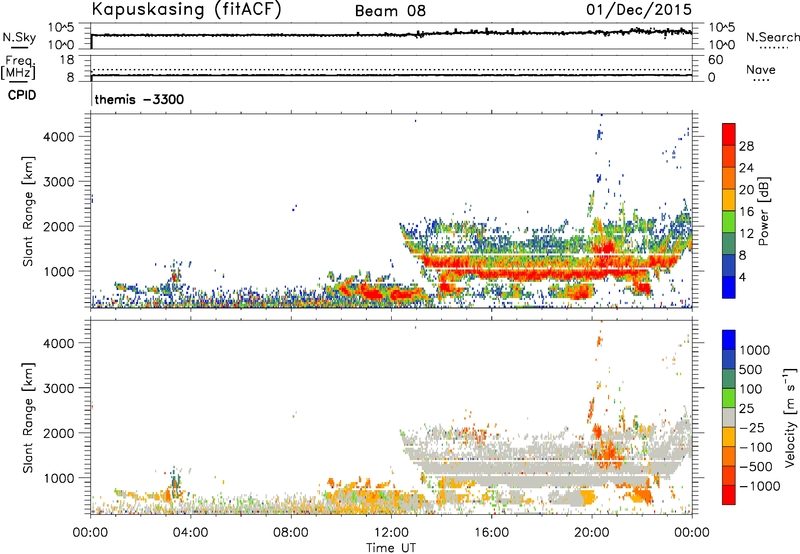Pick the orange swatch between 20 and 24 dB
Screen dimensions: 800x554
729,179
